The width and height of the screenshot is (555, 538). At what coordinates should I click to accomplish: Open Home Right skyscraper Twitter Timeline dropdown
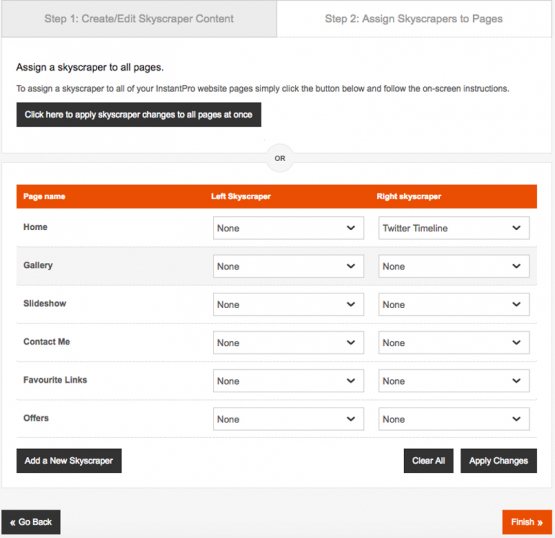[454, 228]
